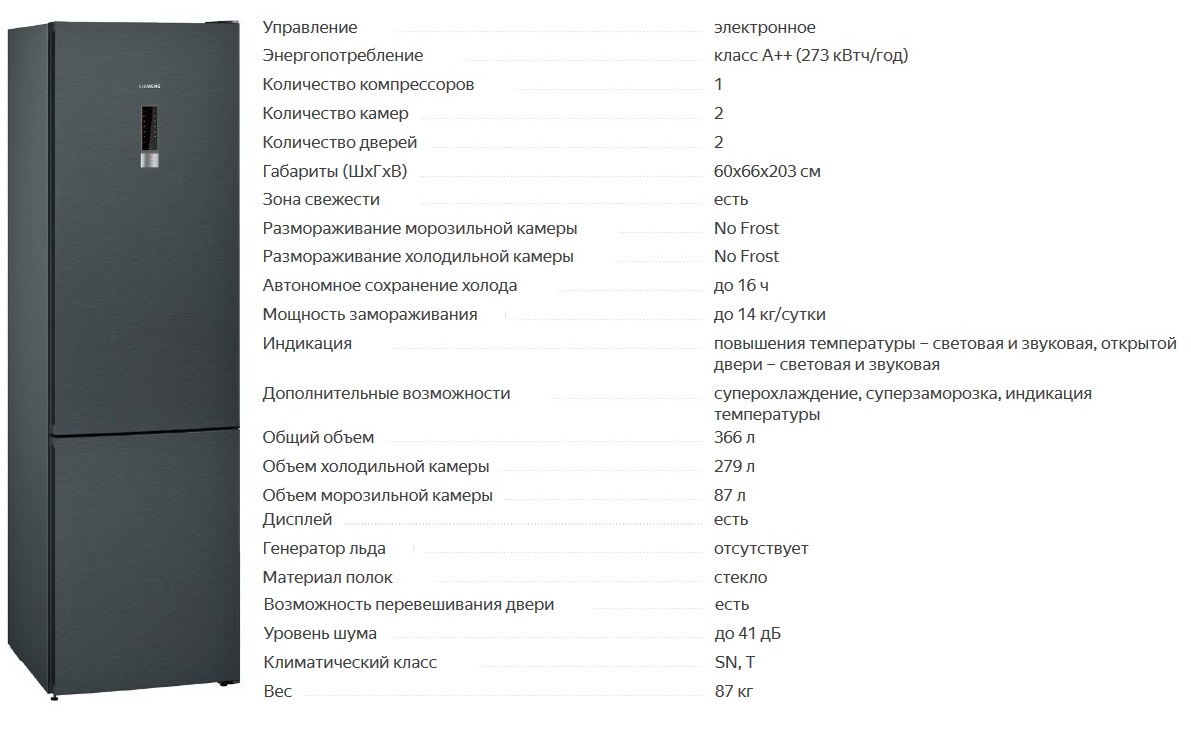1191x729 pixels.
Task: Click the "Объем морозильной камеры" label
Action: [377, 496]
